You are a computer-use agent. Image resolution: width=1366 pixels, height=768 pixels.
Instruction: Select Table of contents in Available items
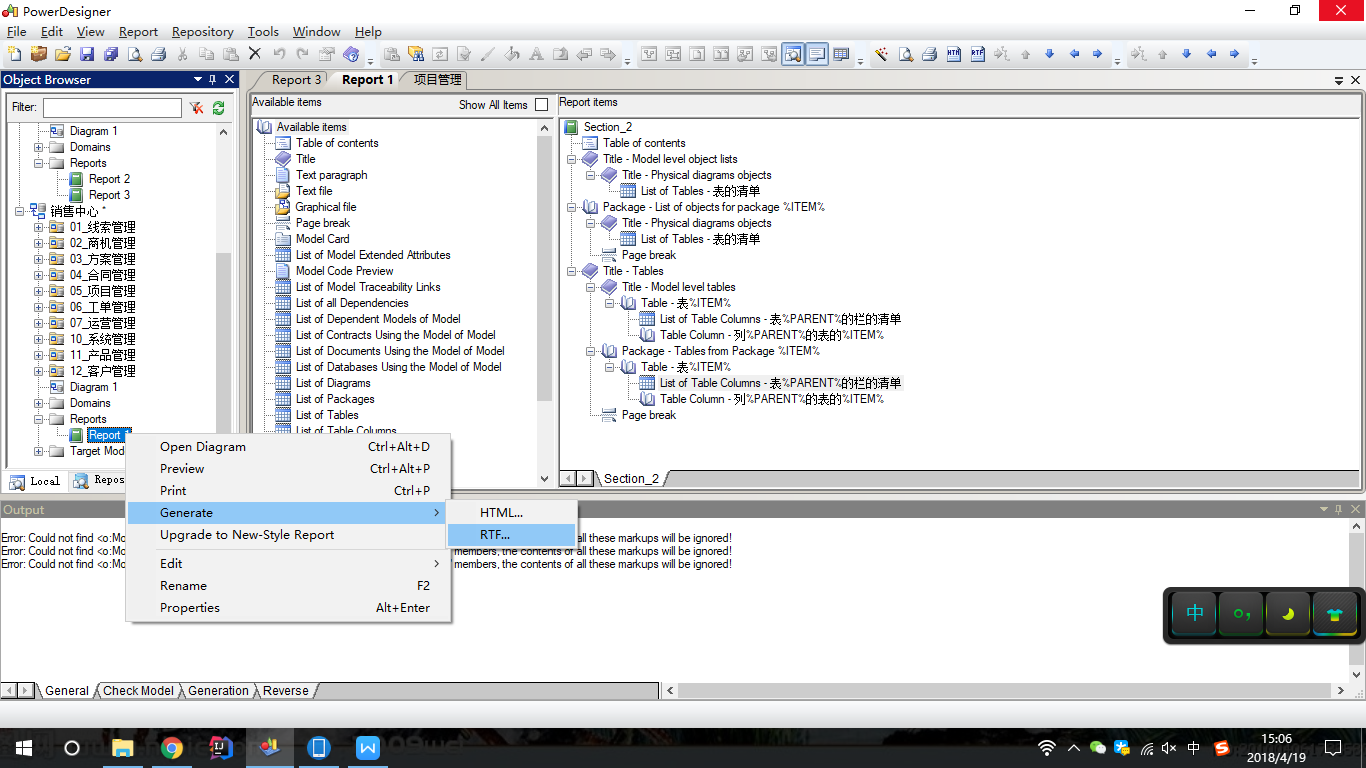click(337, 143)
